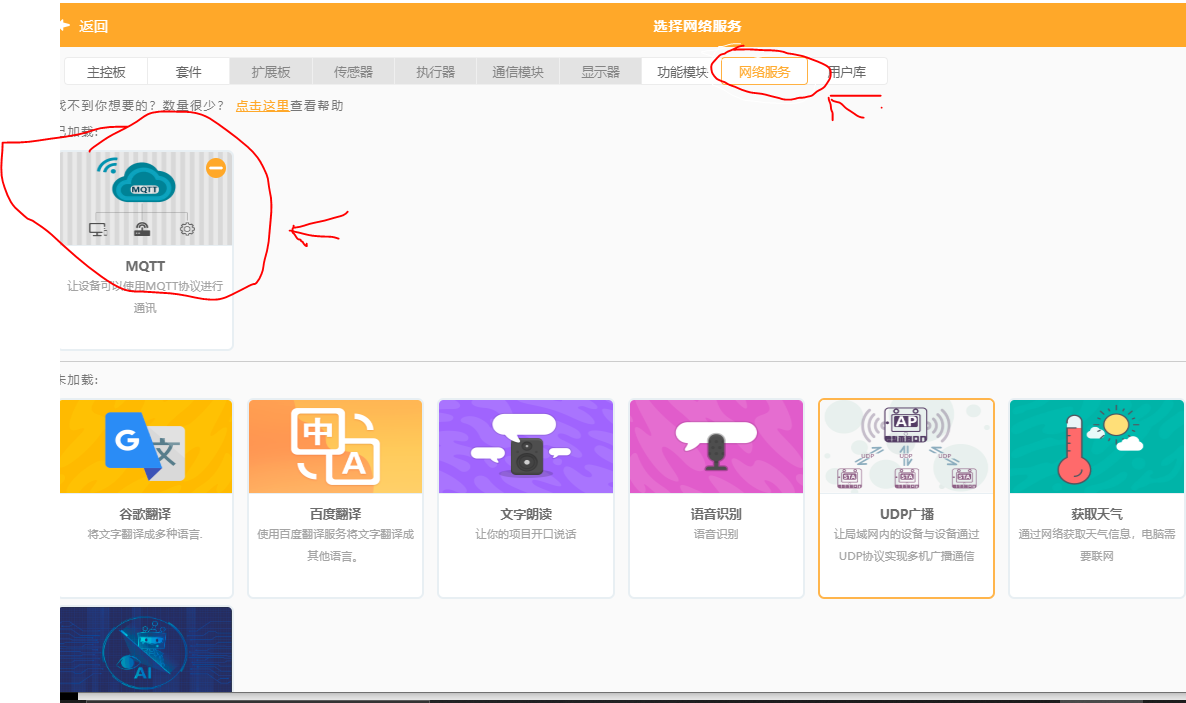Select the 通信模块 tab
1186x703 pixels.
[518, 72]
